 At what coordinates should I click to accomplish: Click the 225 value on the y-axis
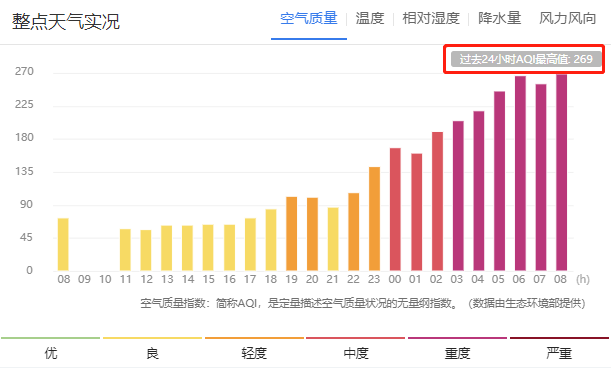25,104
